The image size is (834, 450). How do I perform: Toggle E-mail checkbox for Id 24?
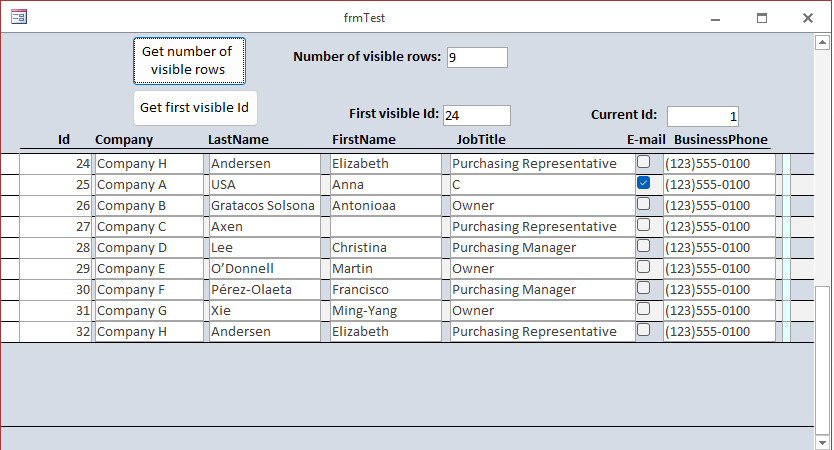[643, 162]
